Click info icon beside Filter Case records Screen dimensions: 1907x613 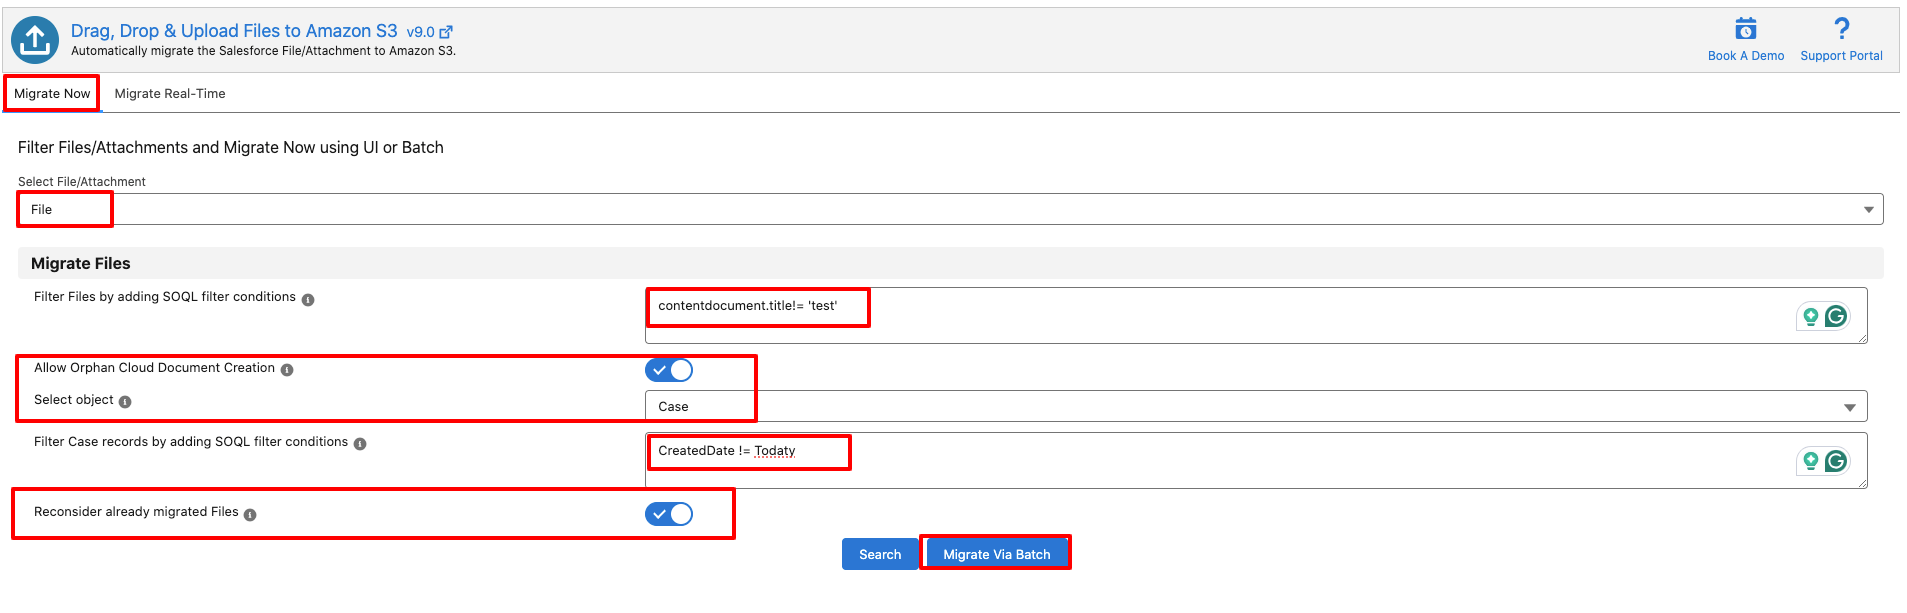[x=360, y=444]
